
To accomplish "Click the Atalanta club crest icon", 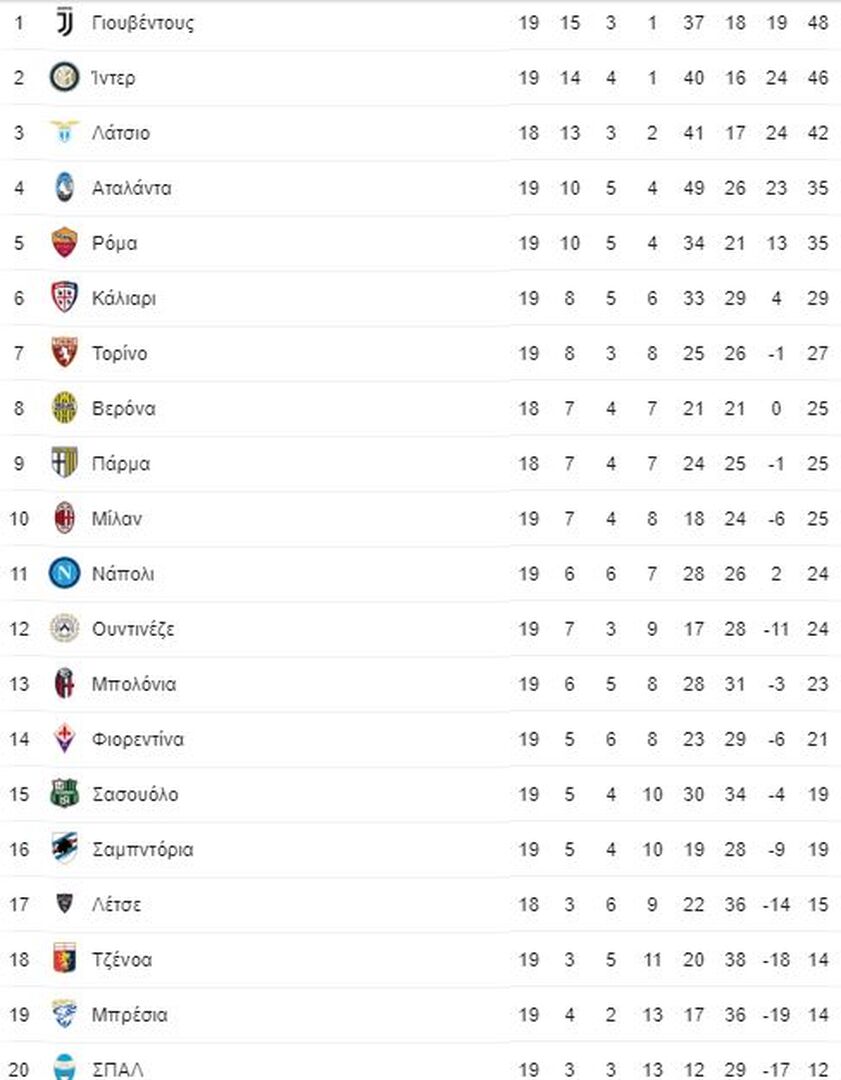I will tap(64, 188).
